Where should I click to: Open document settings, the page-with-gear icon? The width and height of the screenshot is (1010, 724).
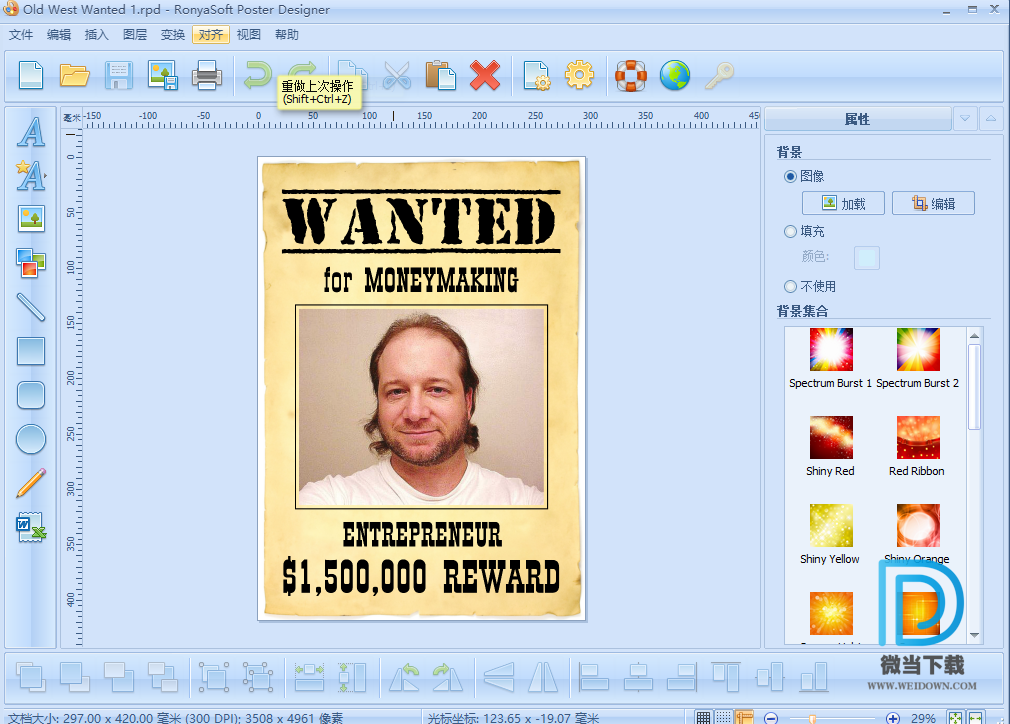pyautogui.click(x=537, y=75)
